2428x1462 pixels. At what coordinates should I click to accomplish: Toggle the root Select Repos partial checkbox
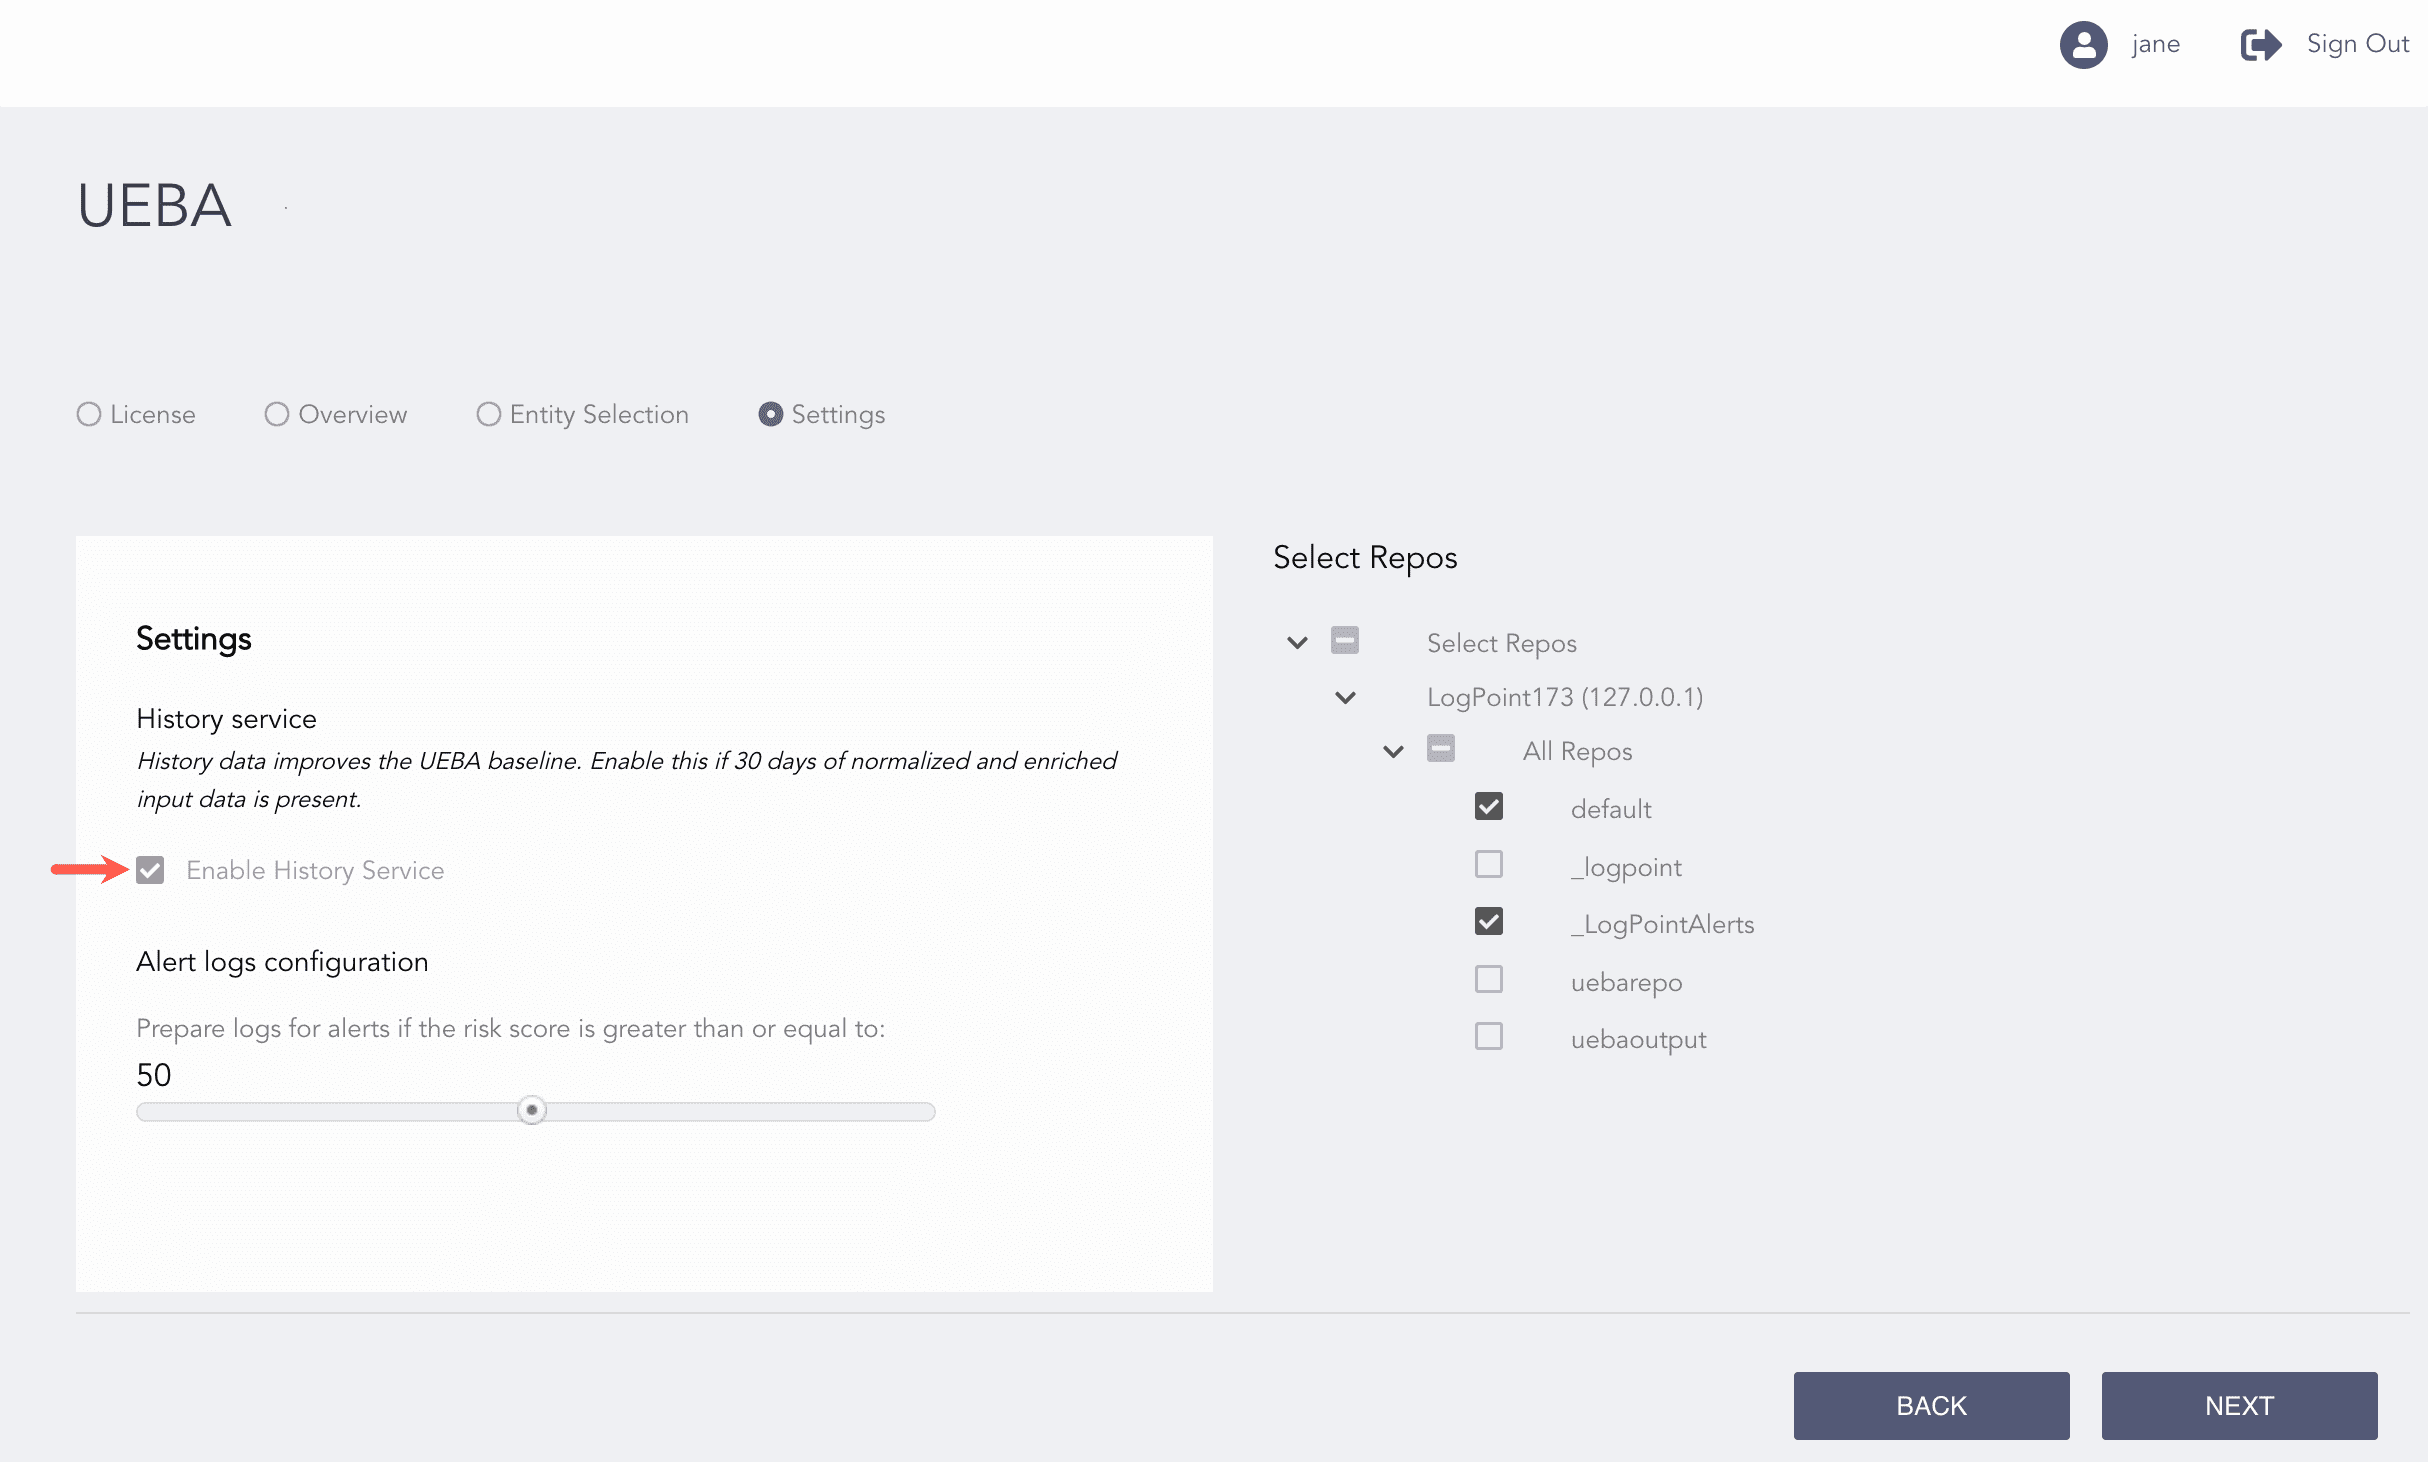[x=1344, y=640]
